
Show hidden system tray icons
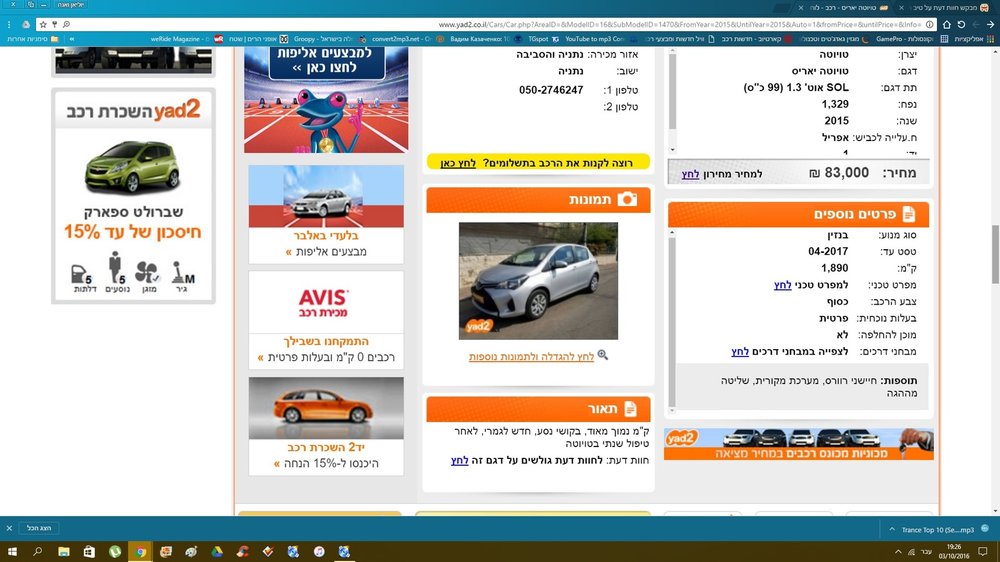pyautogui.click(x=898, y=552)
